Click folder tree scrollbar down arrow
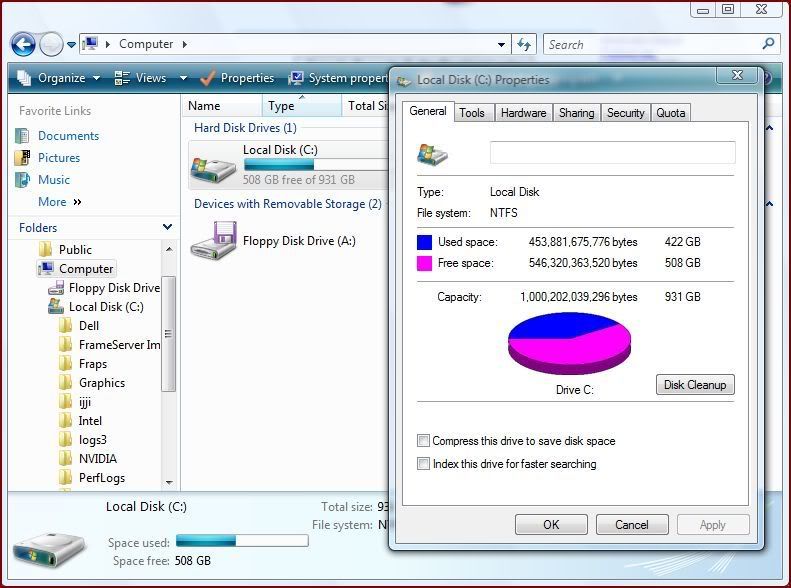The image size is (791, 588). pos(169,483)
